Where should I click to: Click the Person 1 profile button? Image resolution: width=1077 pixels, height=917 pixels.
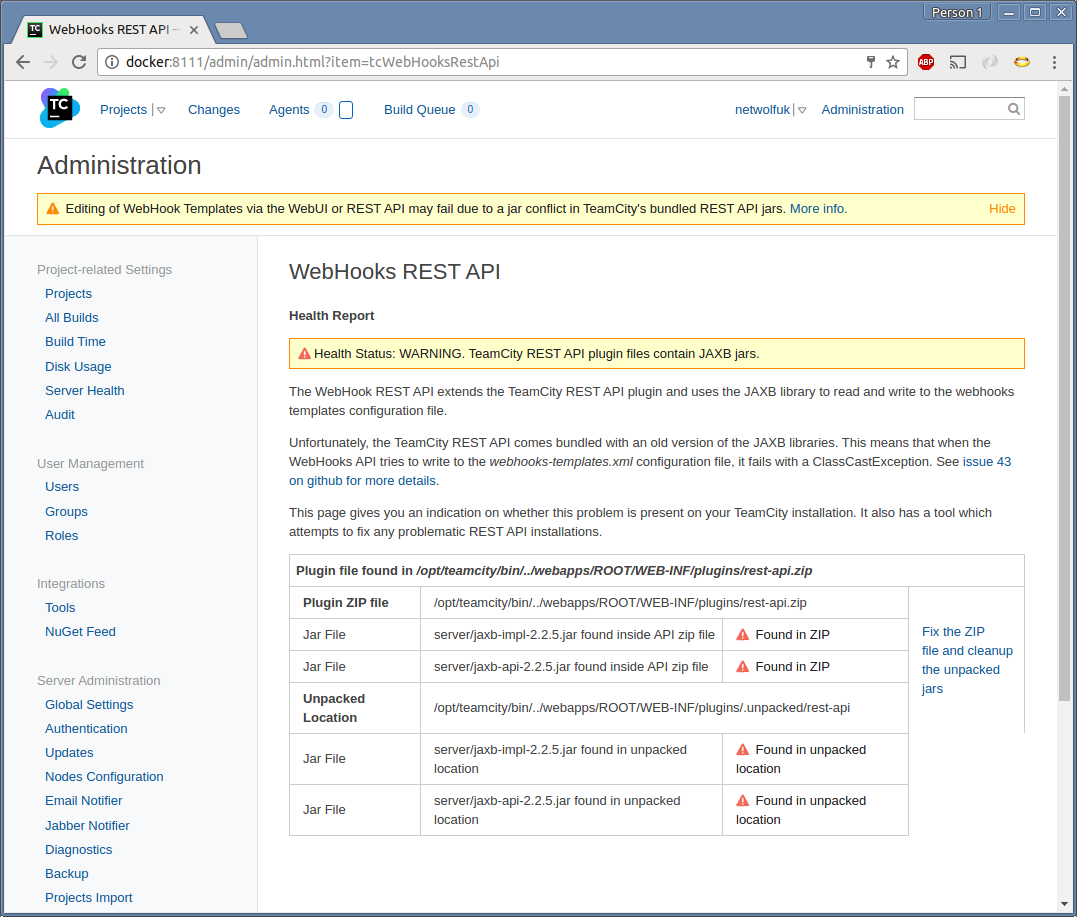click(x=957, y=12)
